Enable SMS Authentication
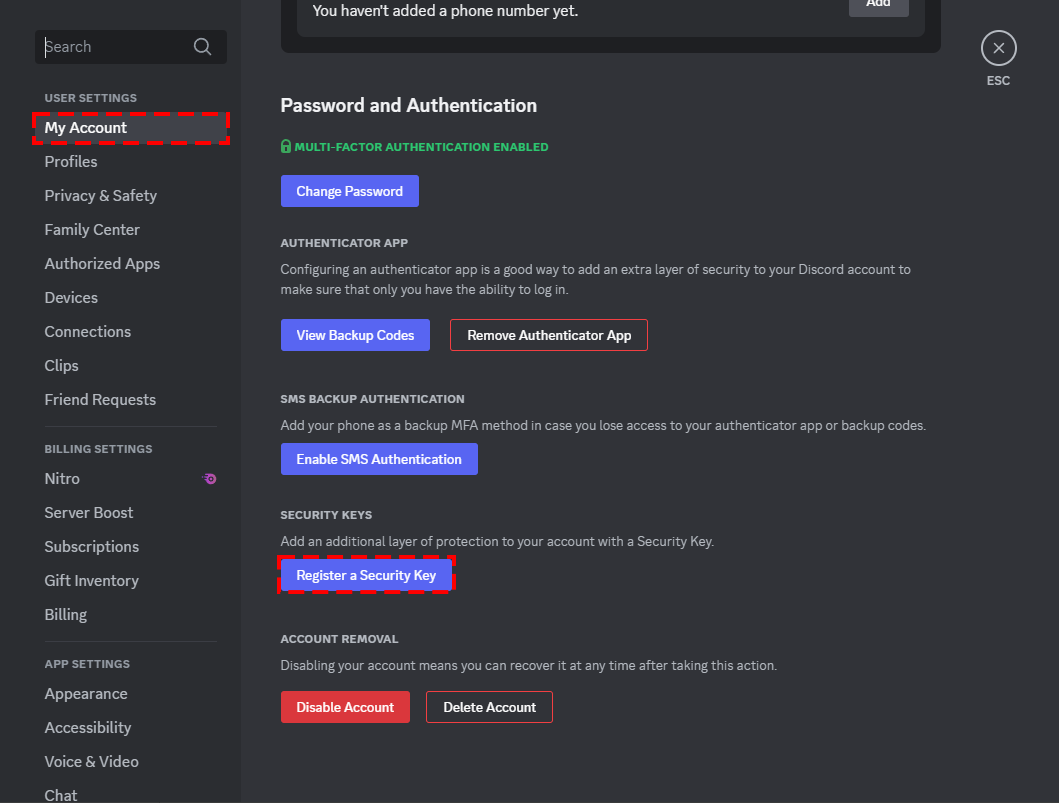This screenshot has height=803, width=1059. pyautogui.click(x=379, y=459)
